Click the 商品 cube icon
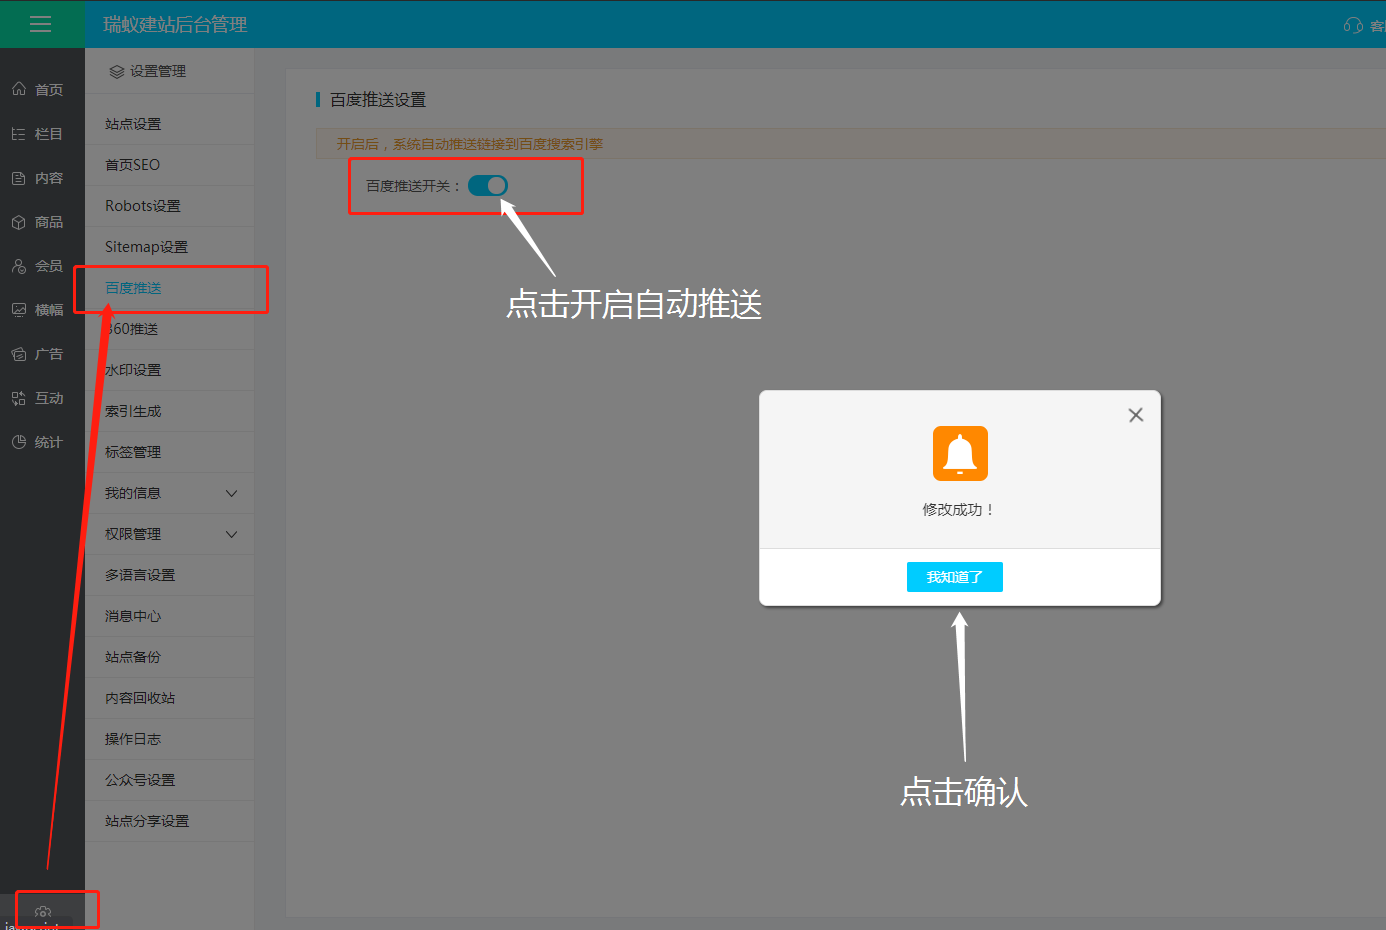1386x930 pixels. (x=19, y=222)
